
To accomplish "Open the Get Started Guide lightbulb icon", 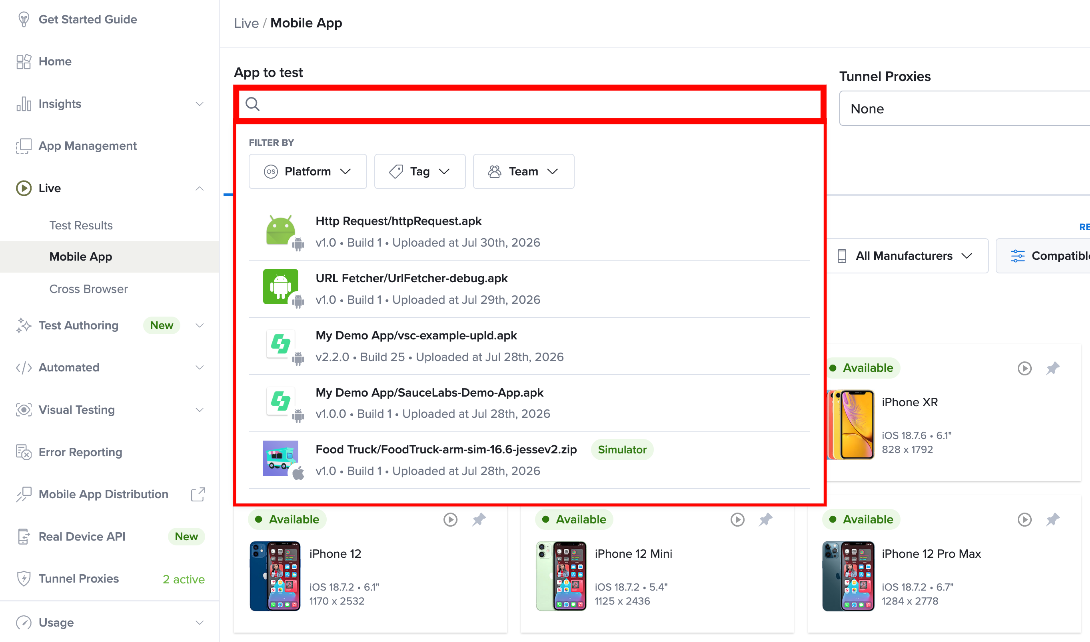I will [24, 19].
